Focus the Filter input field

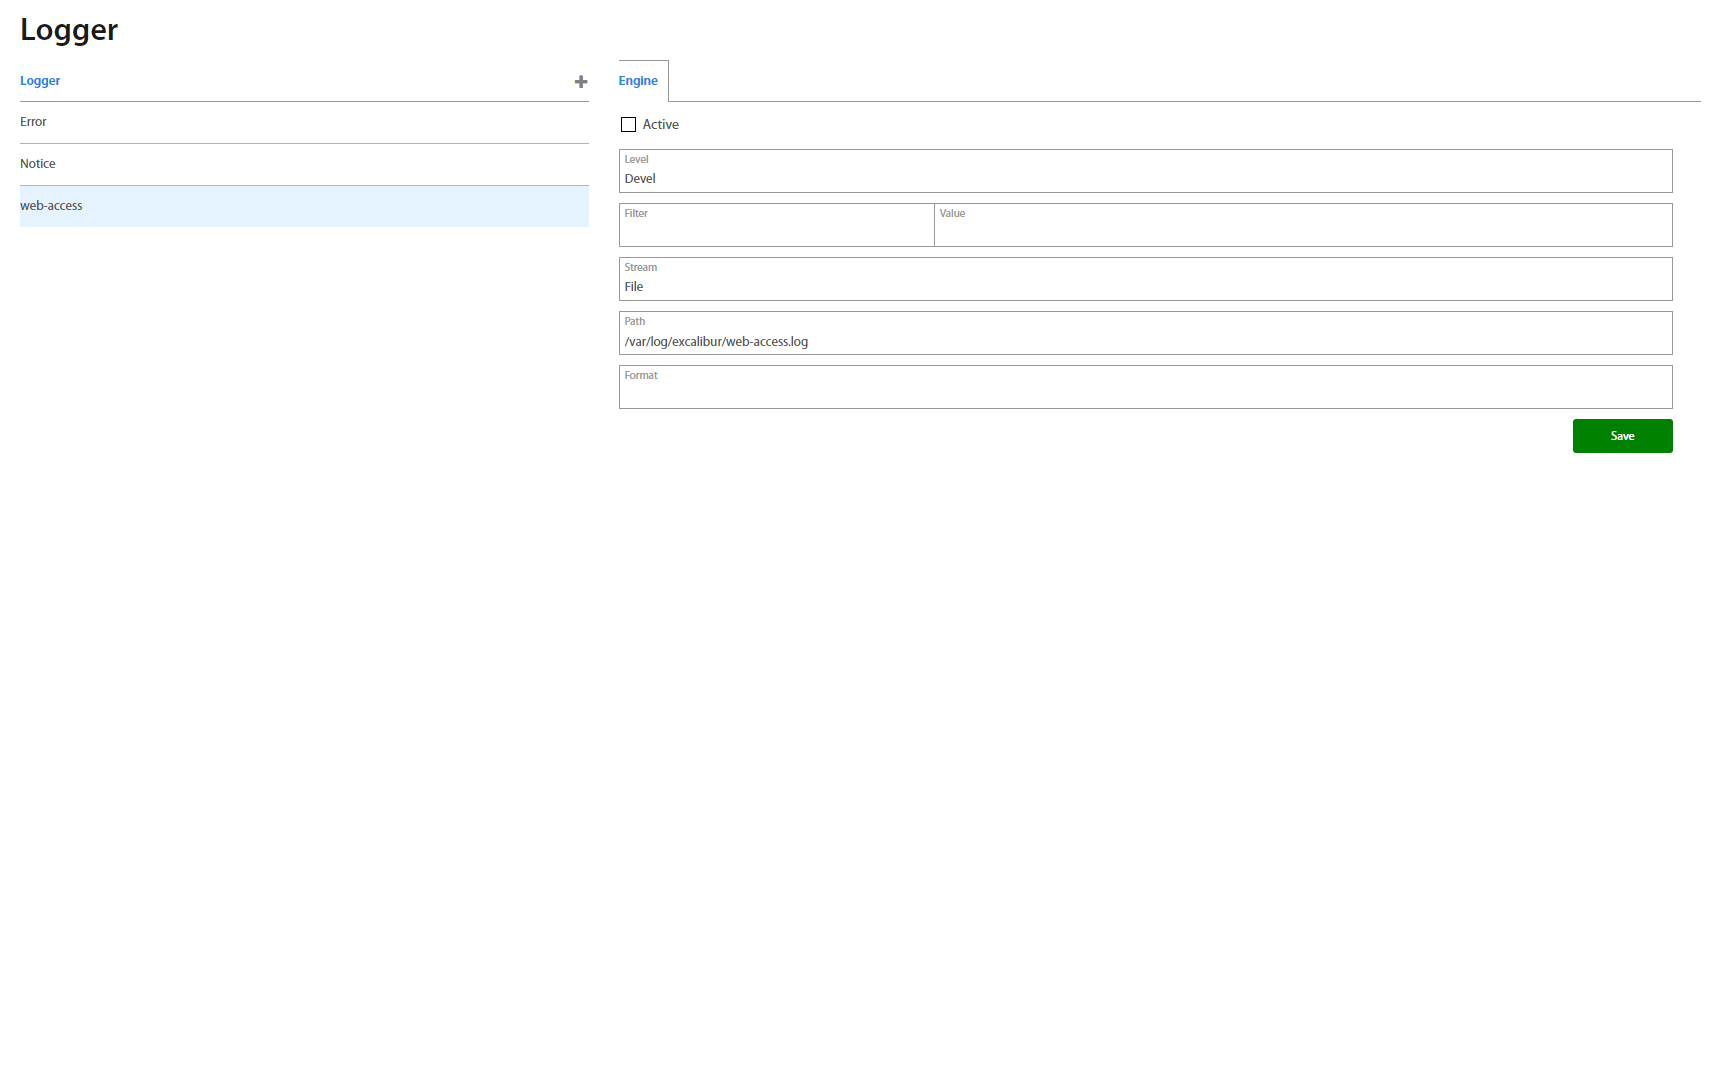coord(776,228)
